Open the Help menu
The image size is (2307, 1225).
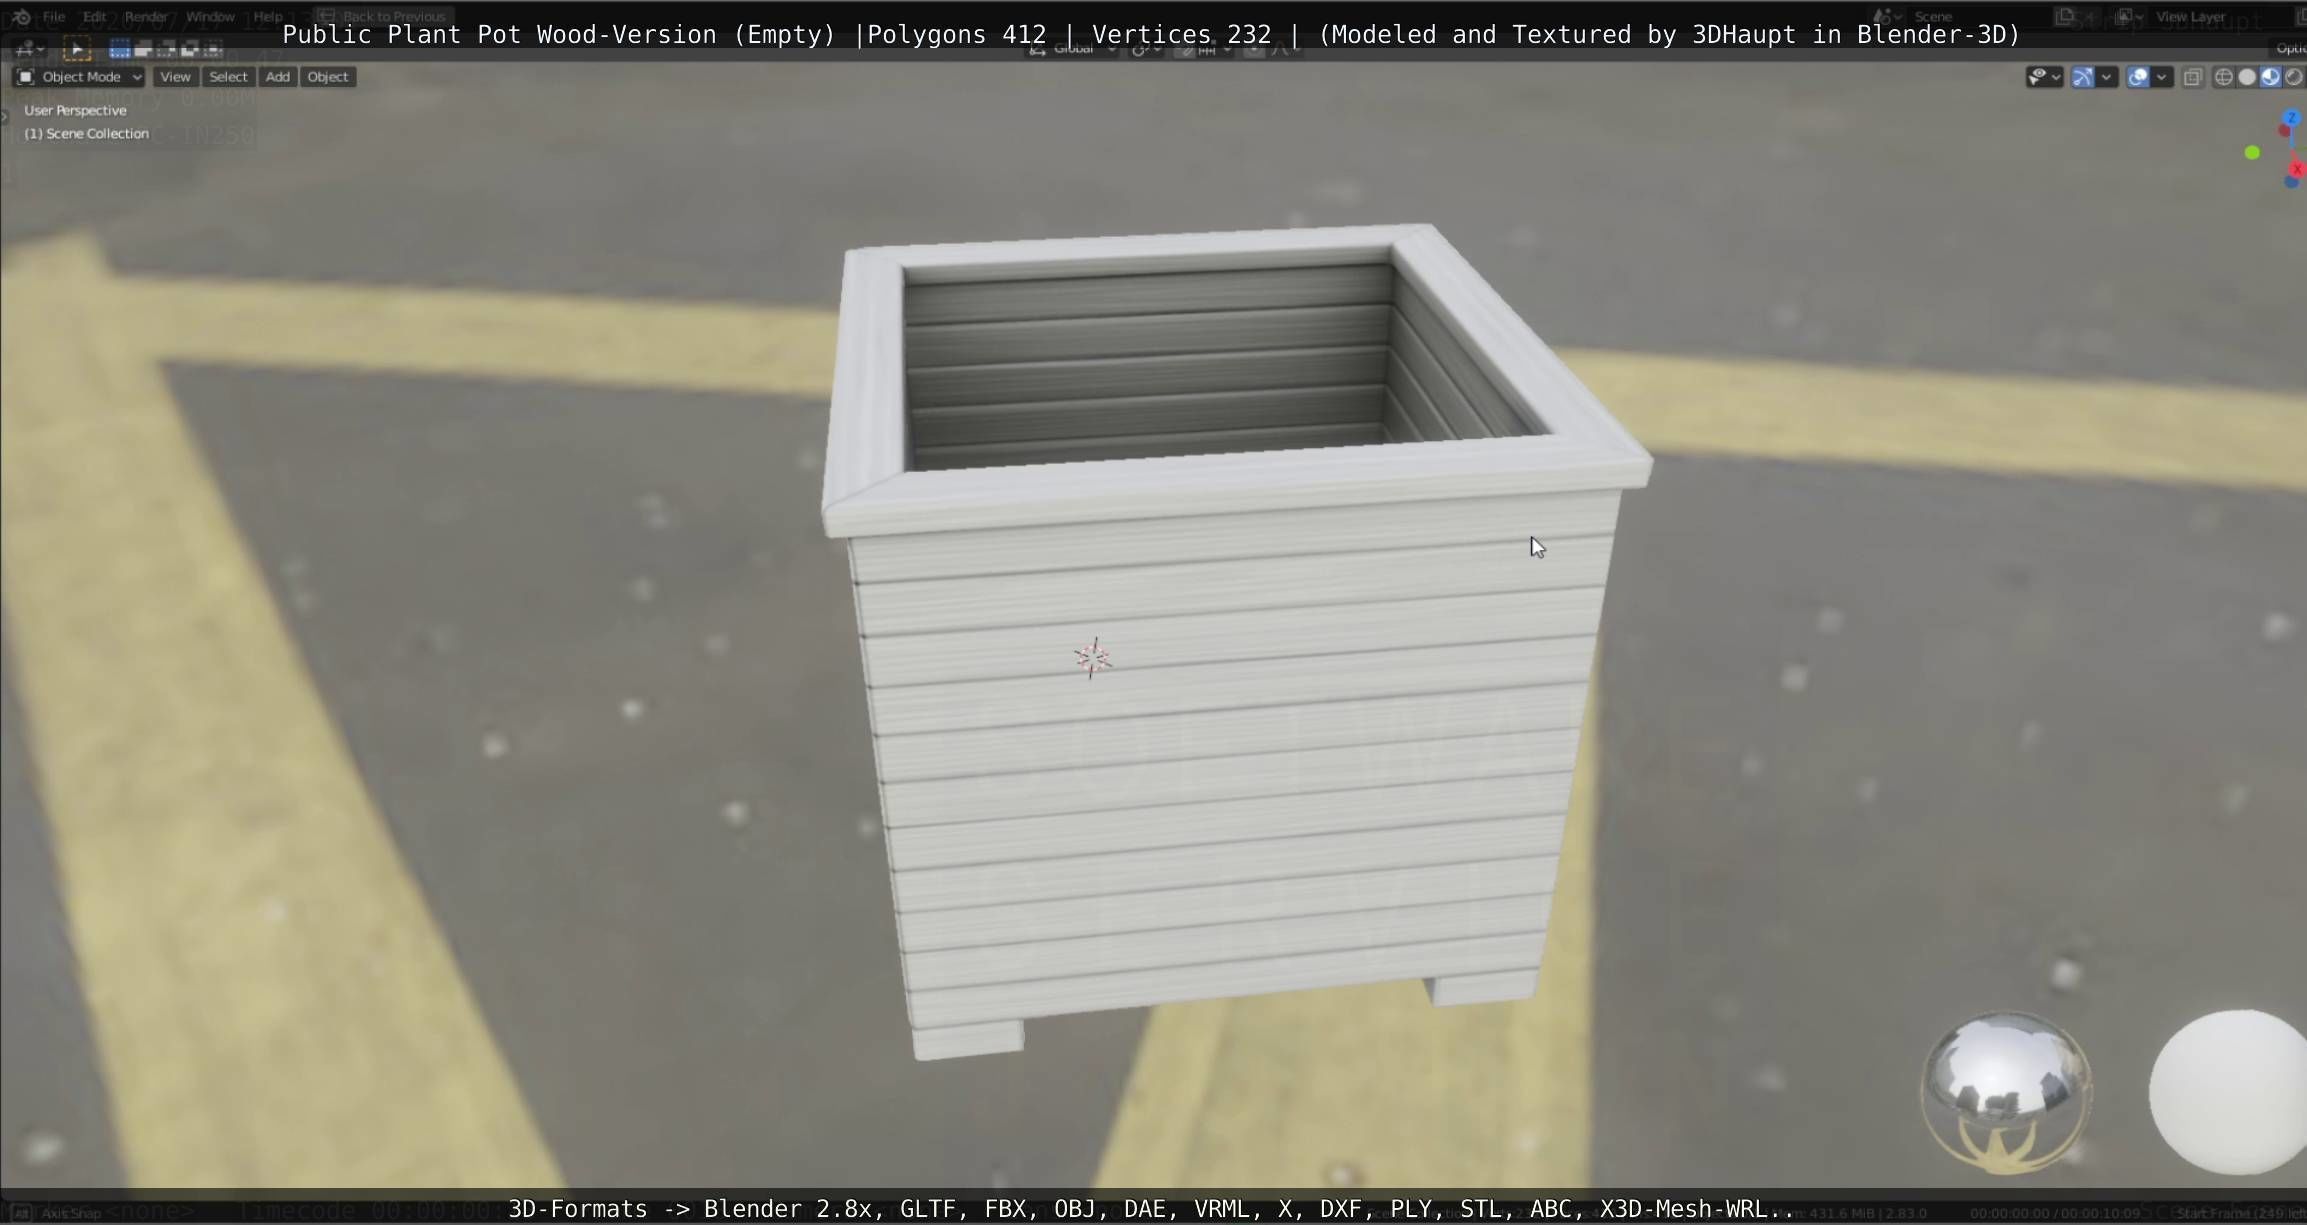tap(268, 17)
